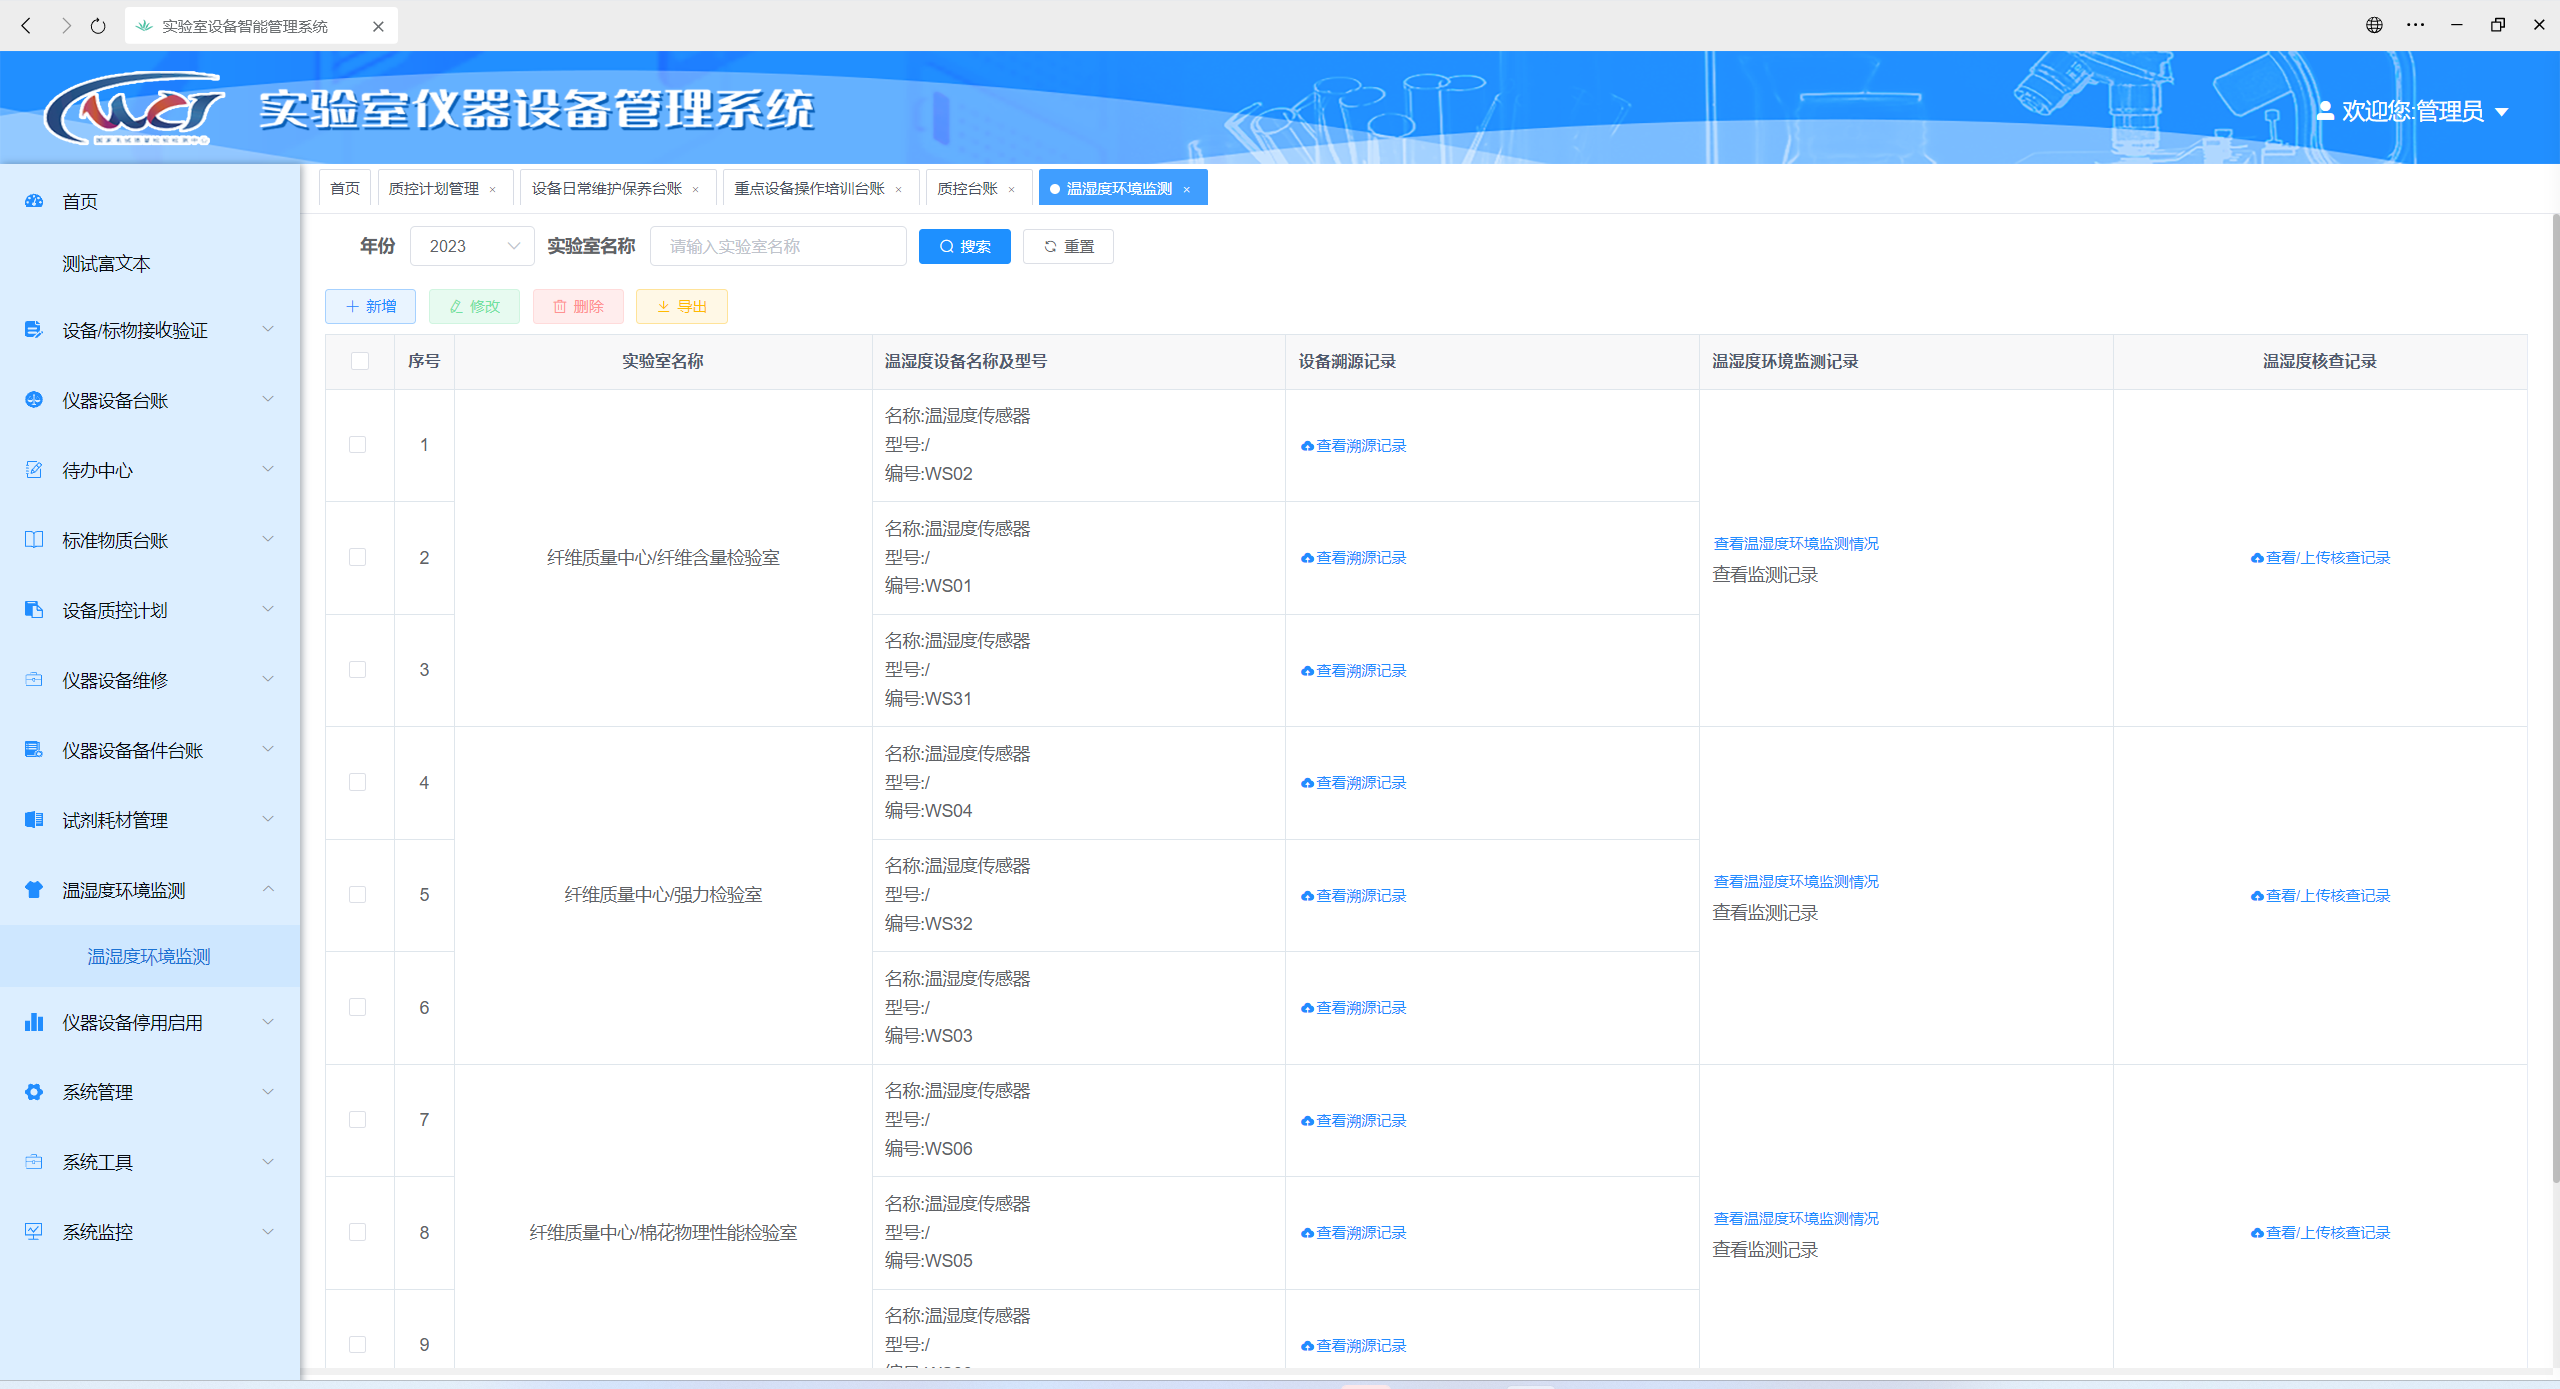Select 温湿度环境监测 submenu item in sidebar
The height and width of the screenshot is (1389, 2560).
[x=149, y=956]
